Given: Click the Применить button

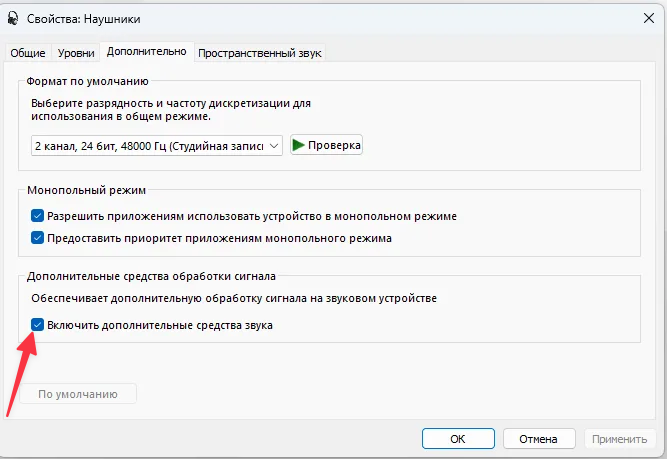Looking at the screenshot, I should (619, 438).
